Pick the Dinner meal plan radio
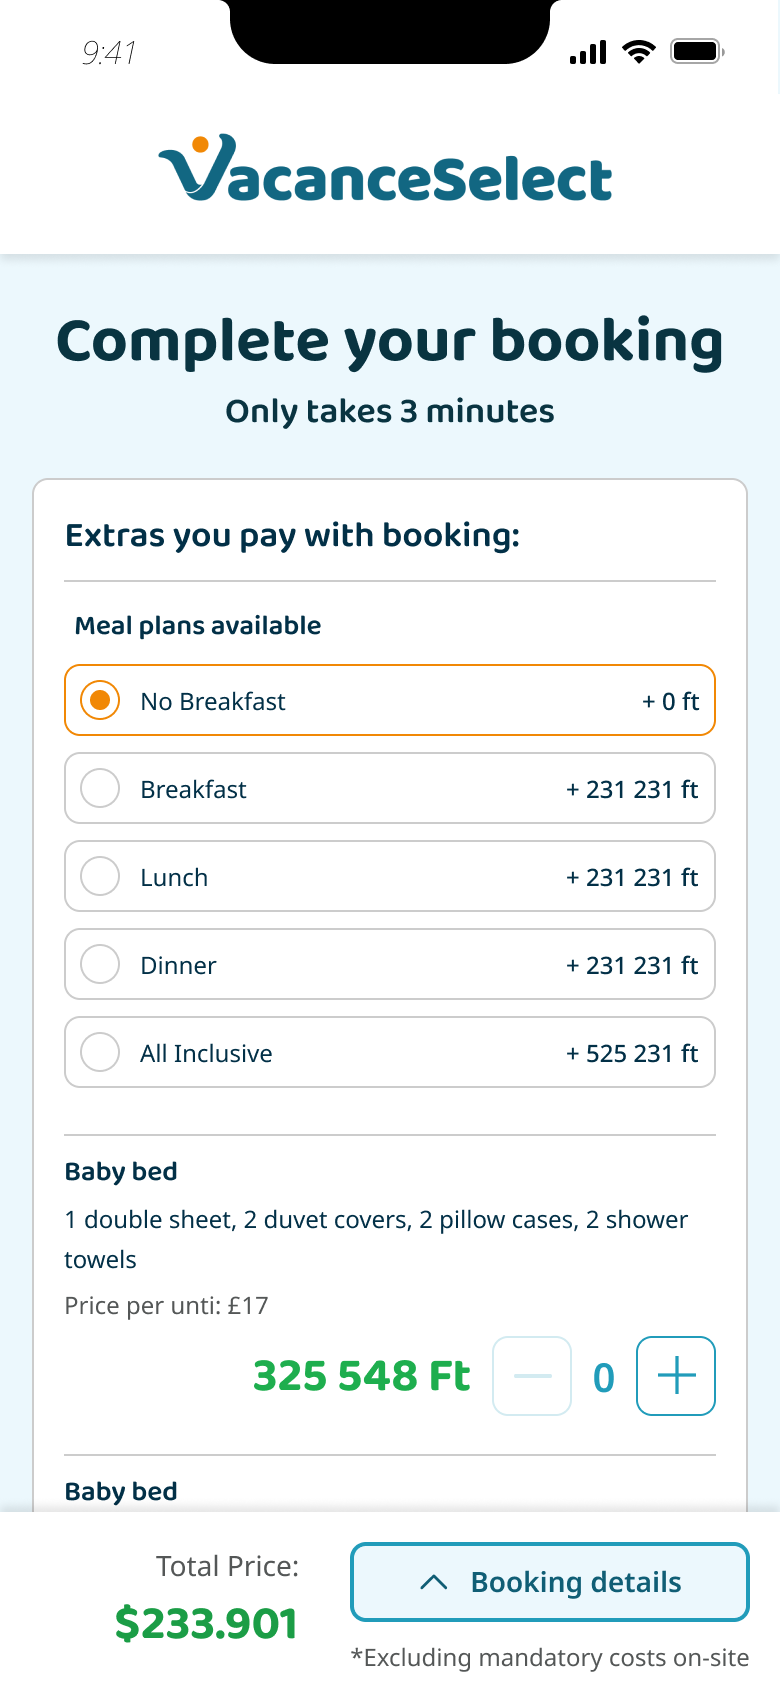This screenshot has height=1688, width=780. [x=100, y=964]
